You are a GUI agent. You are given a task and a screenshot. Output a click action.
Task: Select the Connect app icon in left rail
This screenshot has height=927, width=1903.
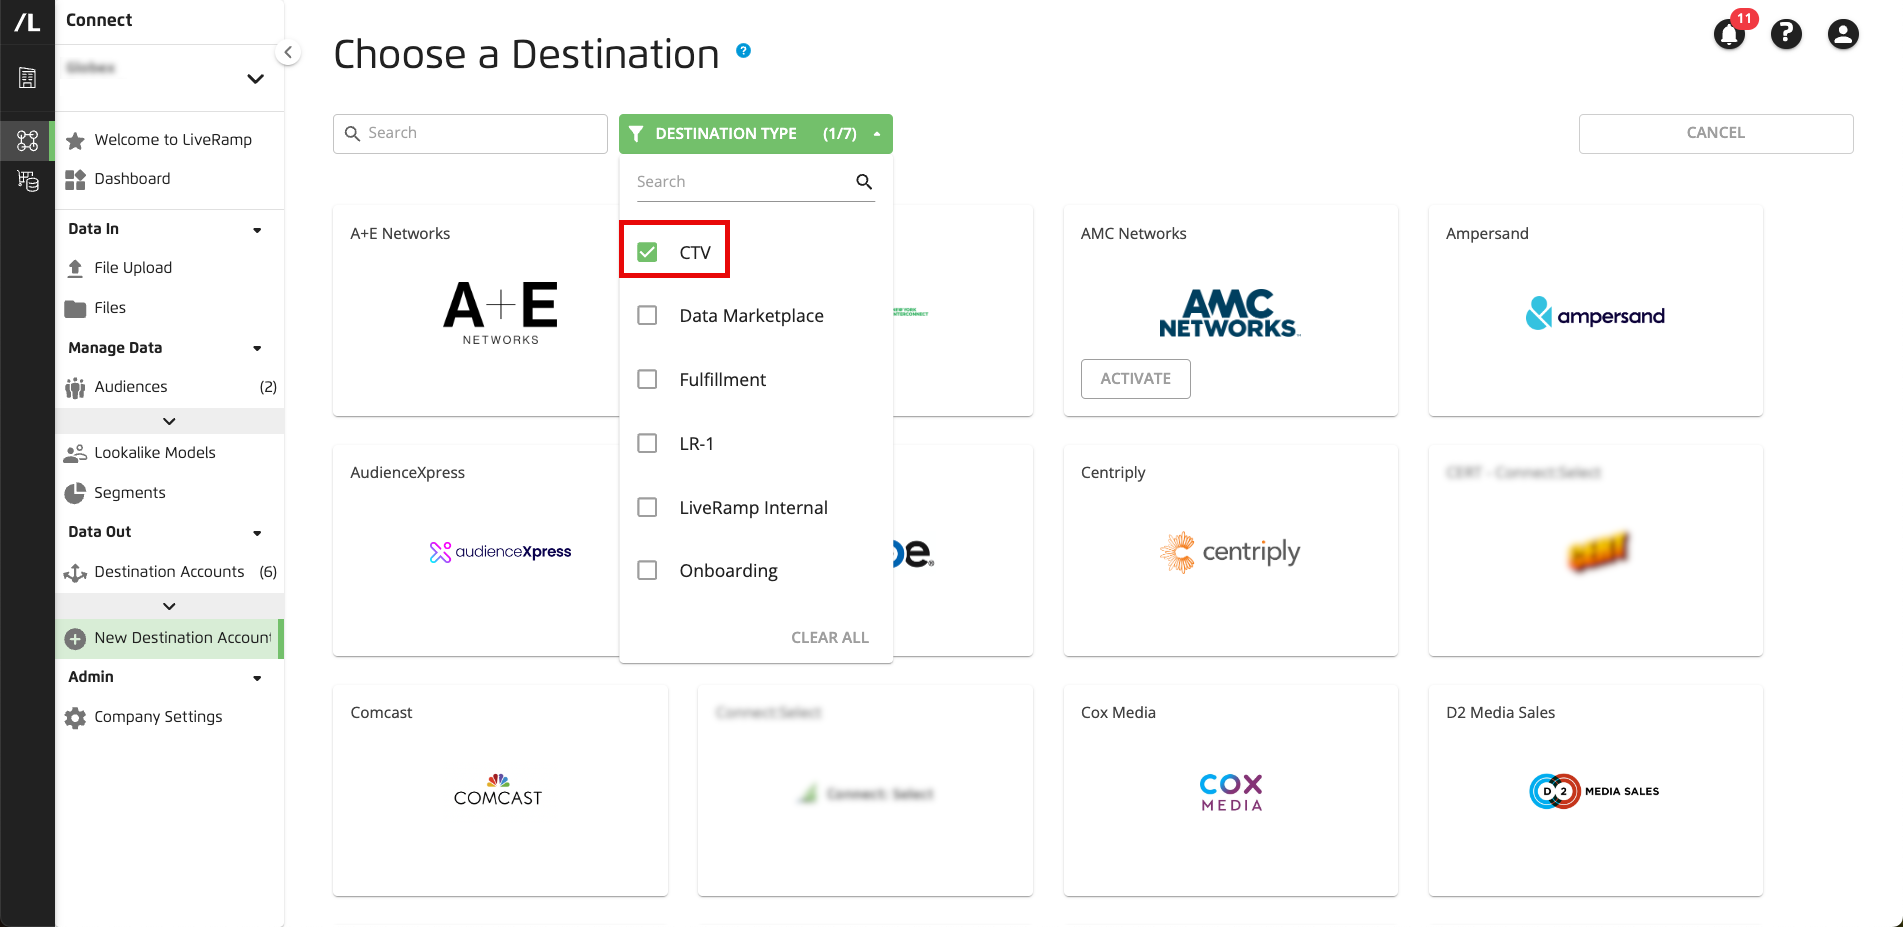(x=28, y=141)
